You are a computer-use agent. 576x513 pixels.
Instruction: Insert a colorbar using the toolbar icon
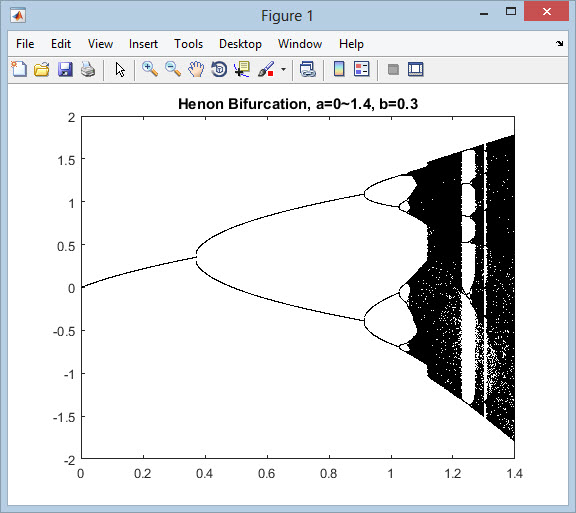(x=339, y=69)
